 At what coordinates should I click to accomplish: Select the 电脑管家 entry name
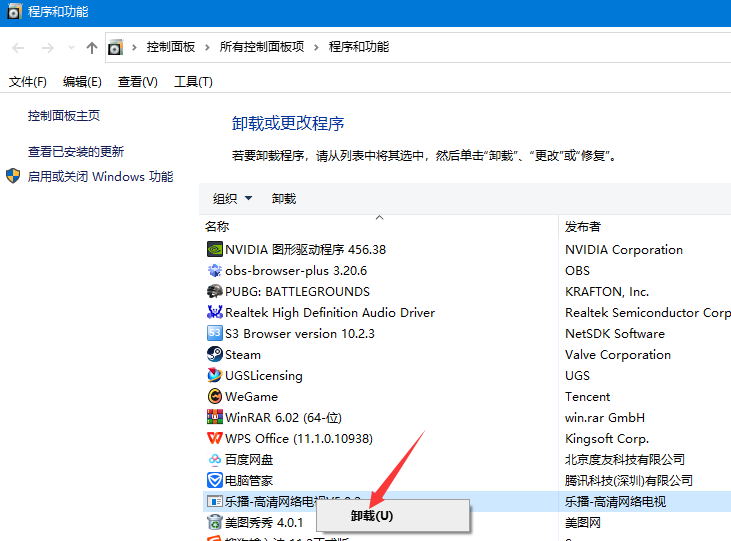(249, 481)
